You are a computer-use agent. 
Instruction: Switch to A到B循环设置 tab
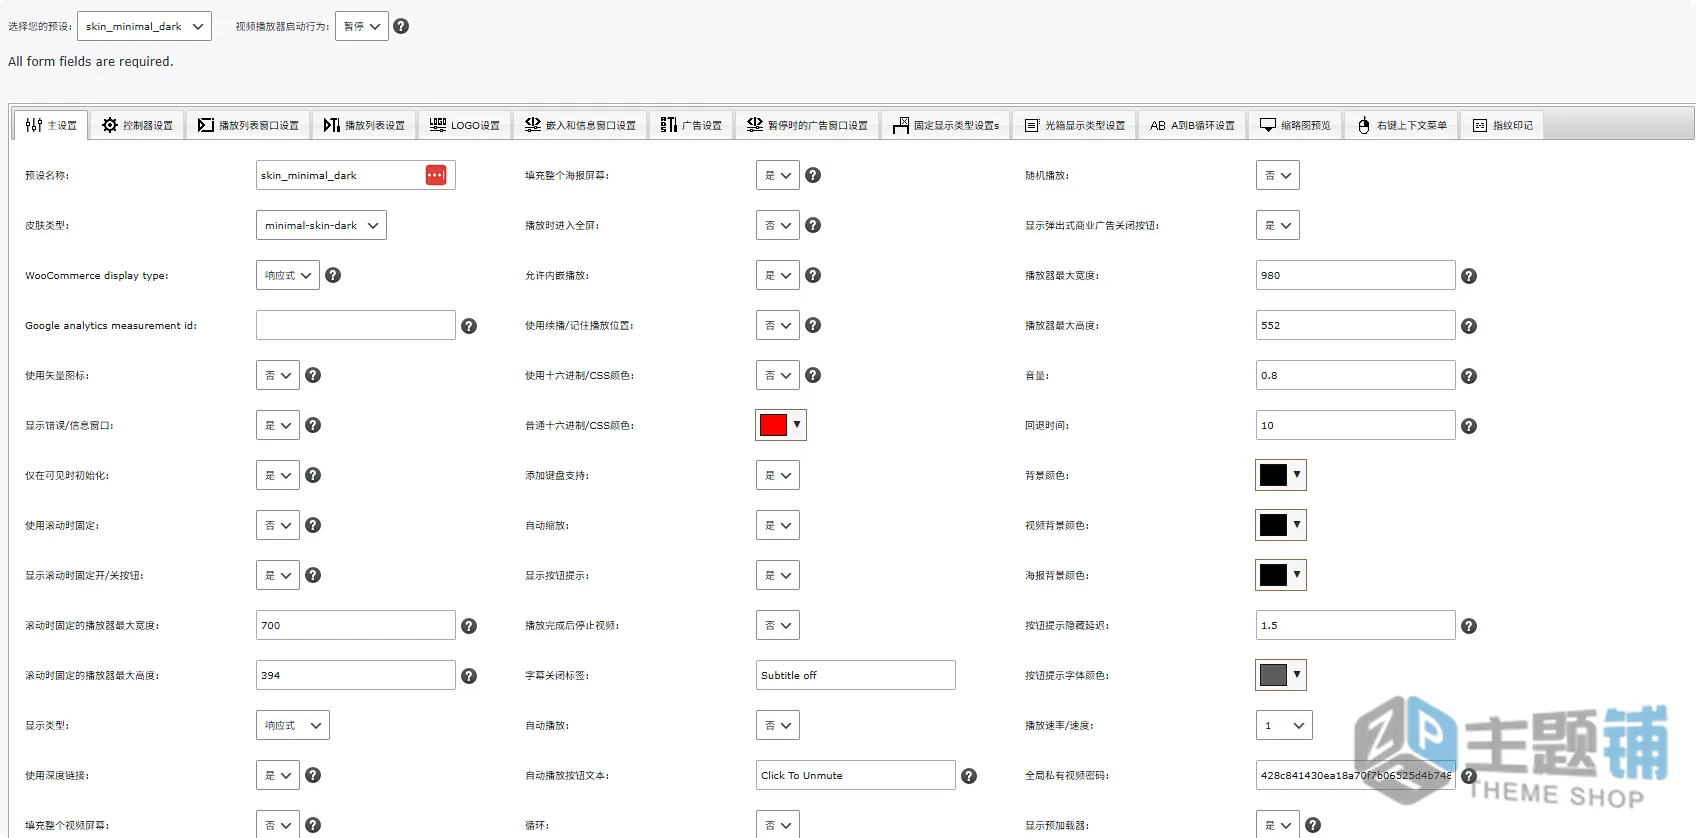click(1192, 125)
